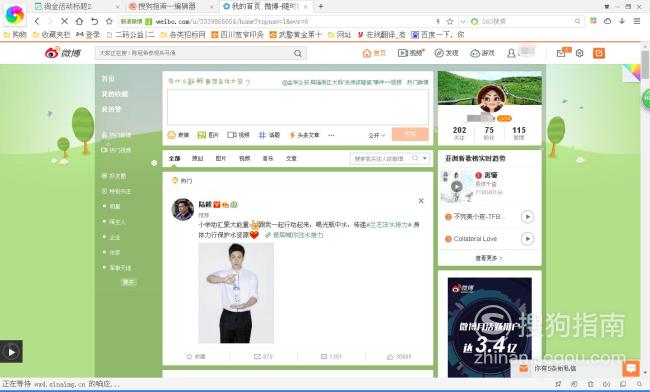View the 115 posts count
This screenshot has width=650, height=392.
click(519, 133)
